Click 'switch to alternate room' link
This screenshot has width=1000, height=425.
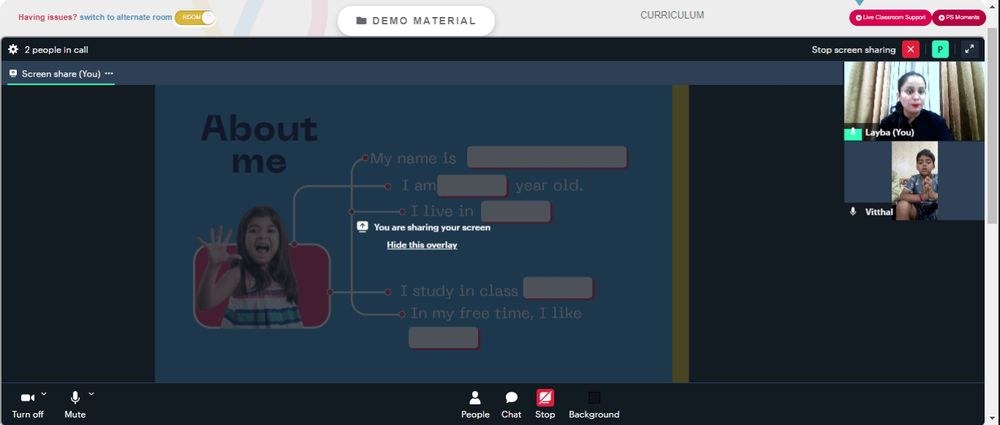tap(126, 17)
